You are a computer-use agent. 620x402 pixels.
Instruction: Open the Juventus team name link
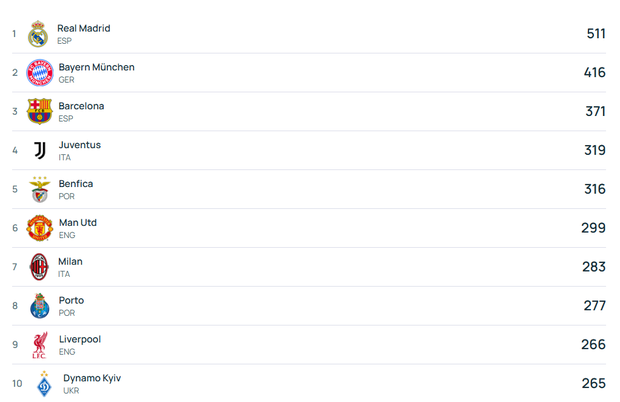(x=79, y=145)
